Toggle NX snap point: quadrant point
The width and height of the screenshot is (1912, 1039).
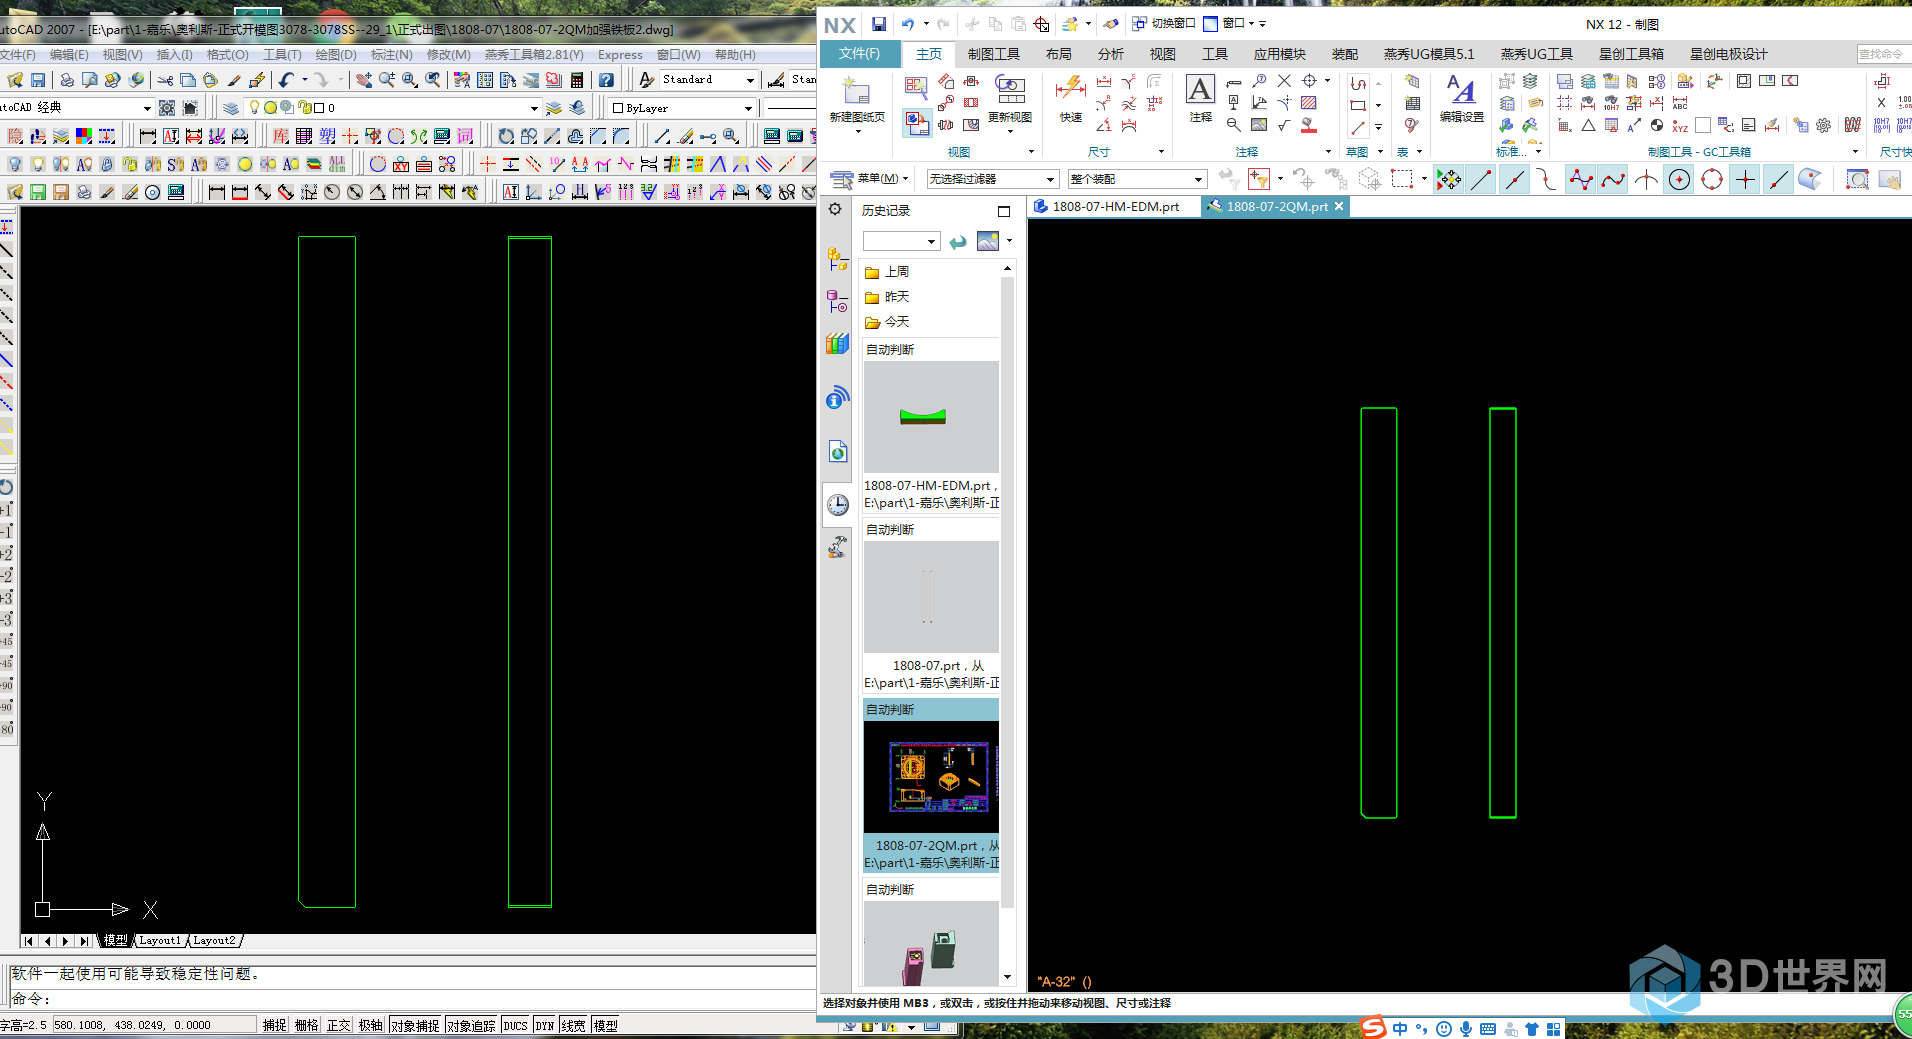pos(1712,179)
